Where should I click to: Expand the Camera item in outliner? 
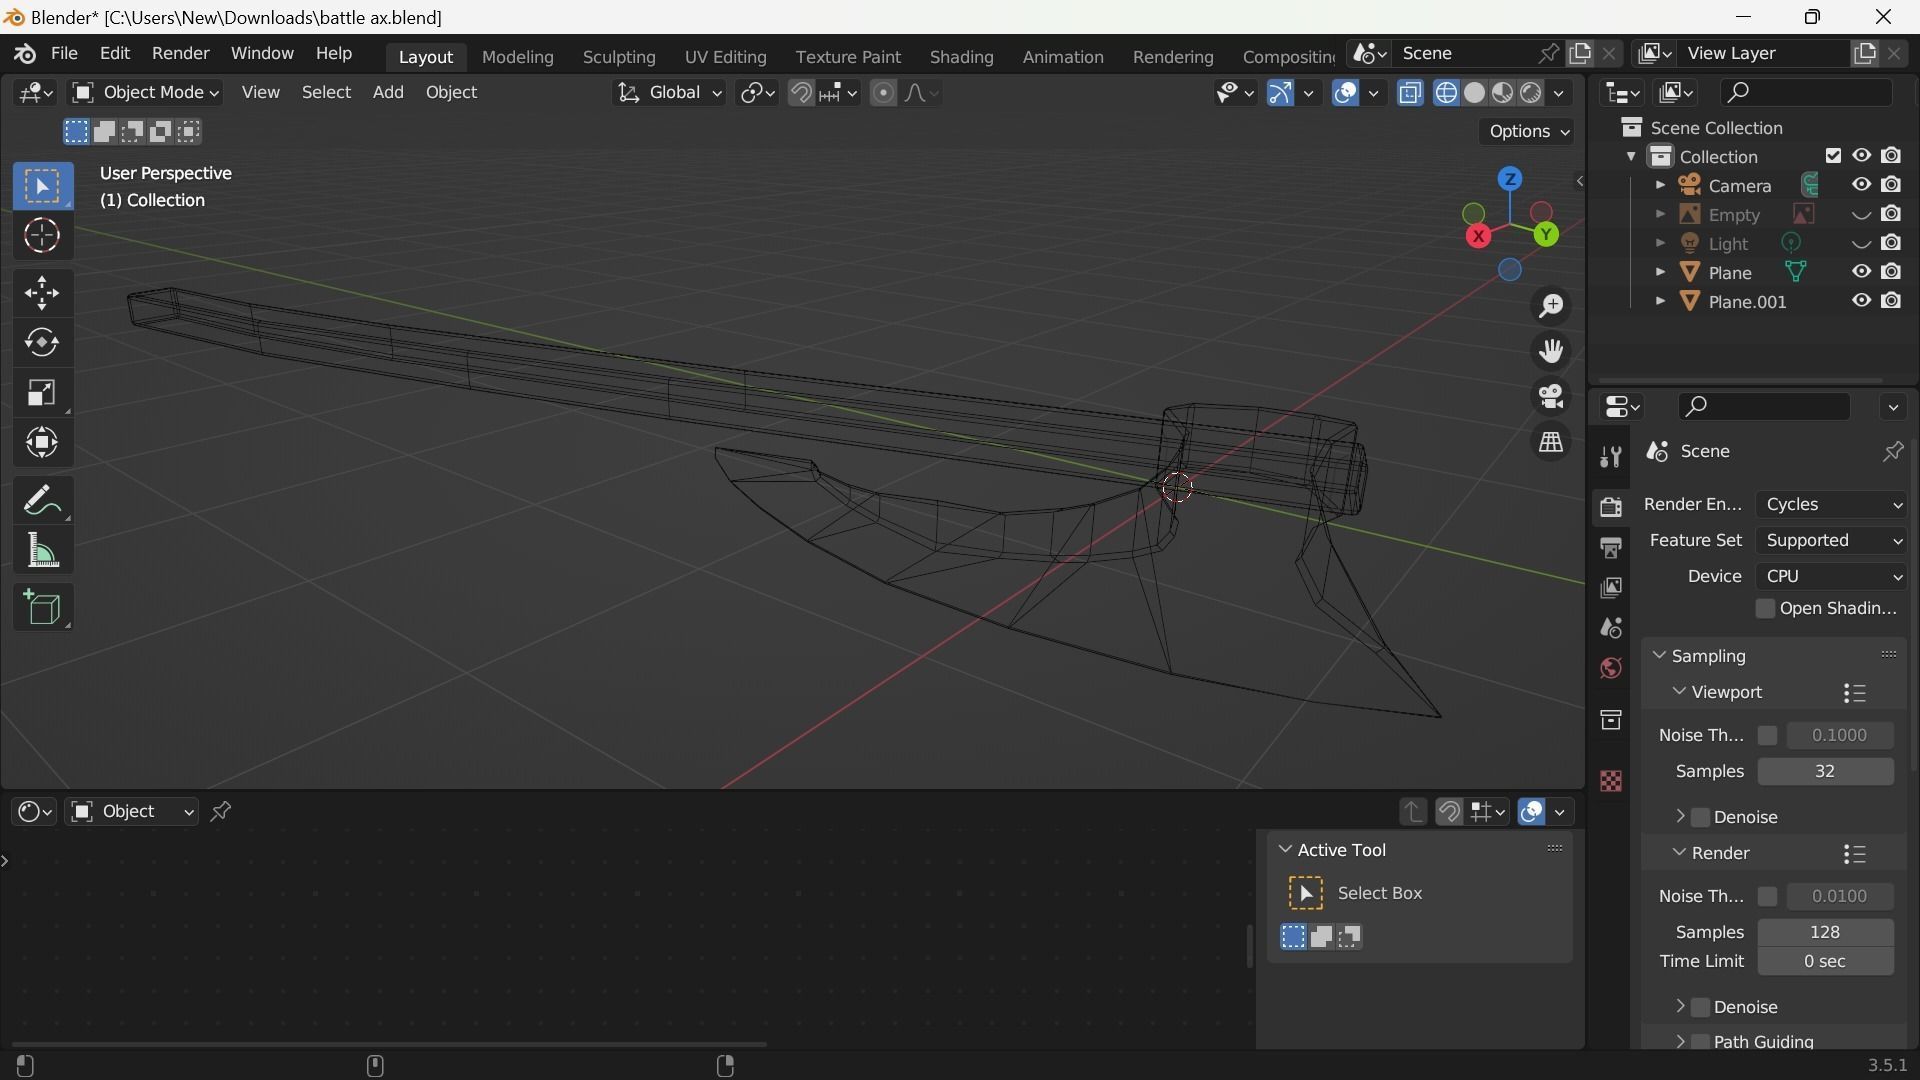pyautogui.click(x=1660, y=186)
